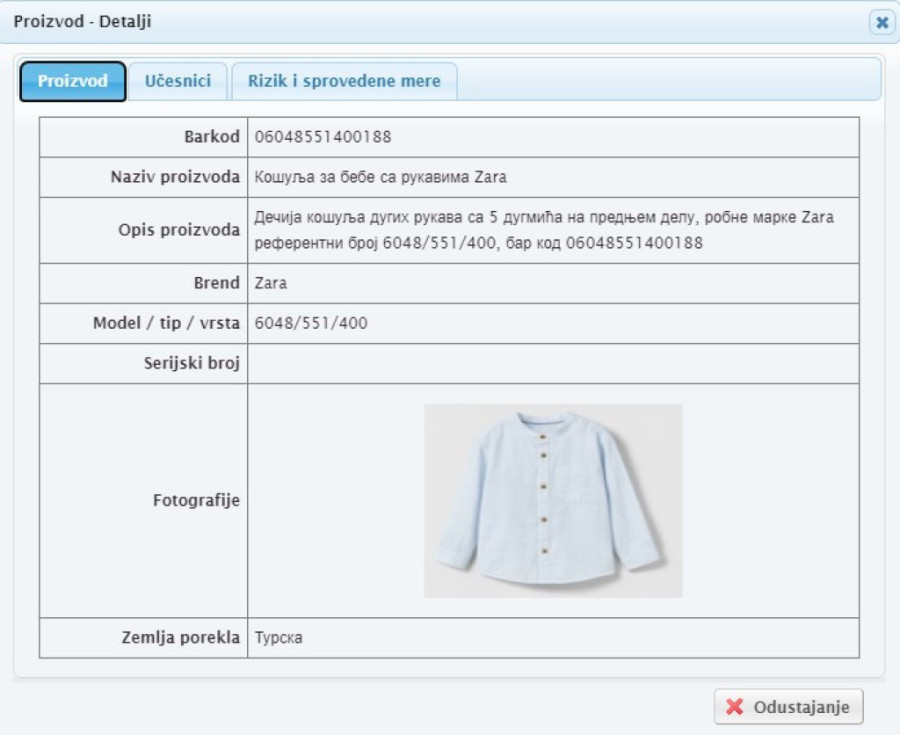Click the Barkod row label
Image resolution: width=900 pixels, height=735 pixels.
(x=212, y=137)
